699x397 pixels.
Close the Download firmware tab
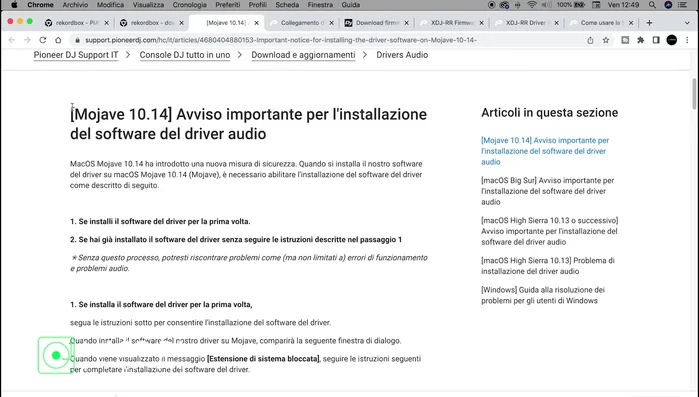click(x=406, y=23)
